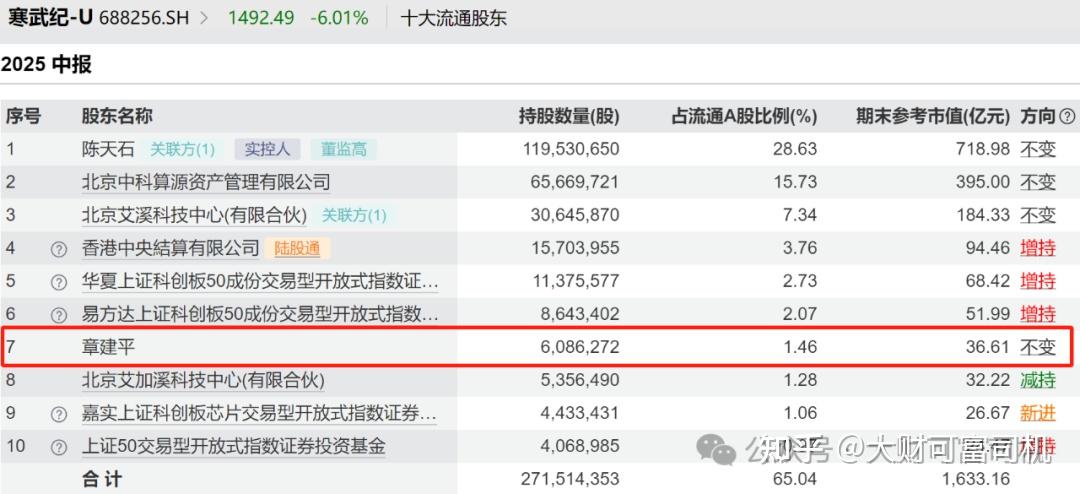This screenshot has width=1080, height=494.
Task: Click market value 718.98
Action: [x=982, y=149]
